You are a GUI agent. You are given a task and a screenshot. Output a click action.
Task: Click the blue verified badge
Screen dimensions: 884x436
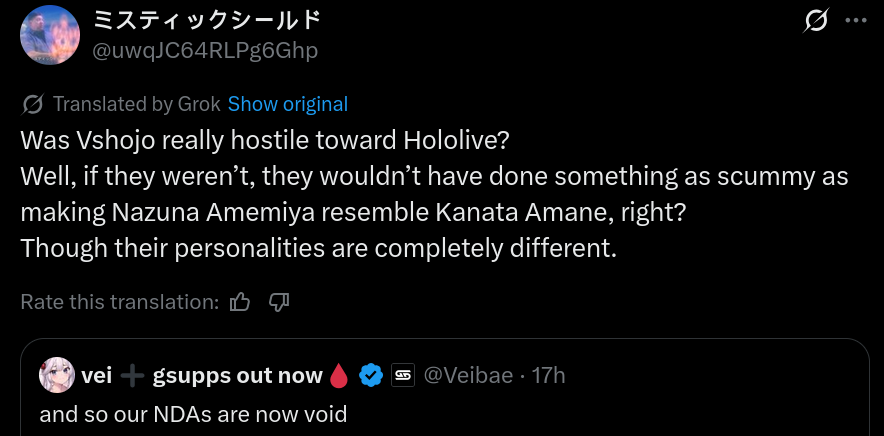371,376
